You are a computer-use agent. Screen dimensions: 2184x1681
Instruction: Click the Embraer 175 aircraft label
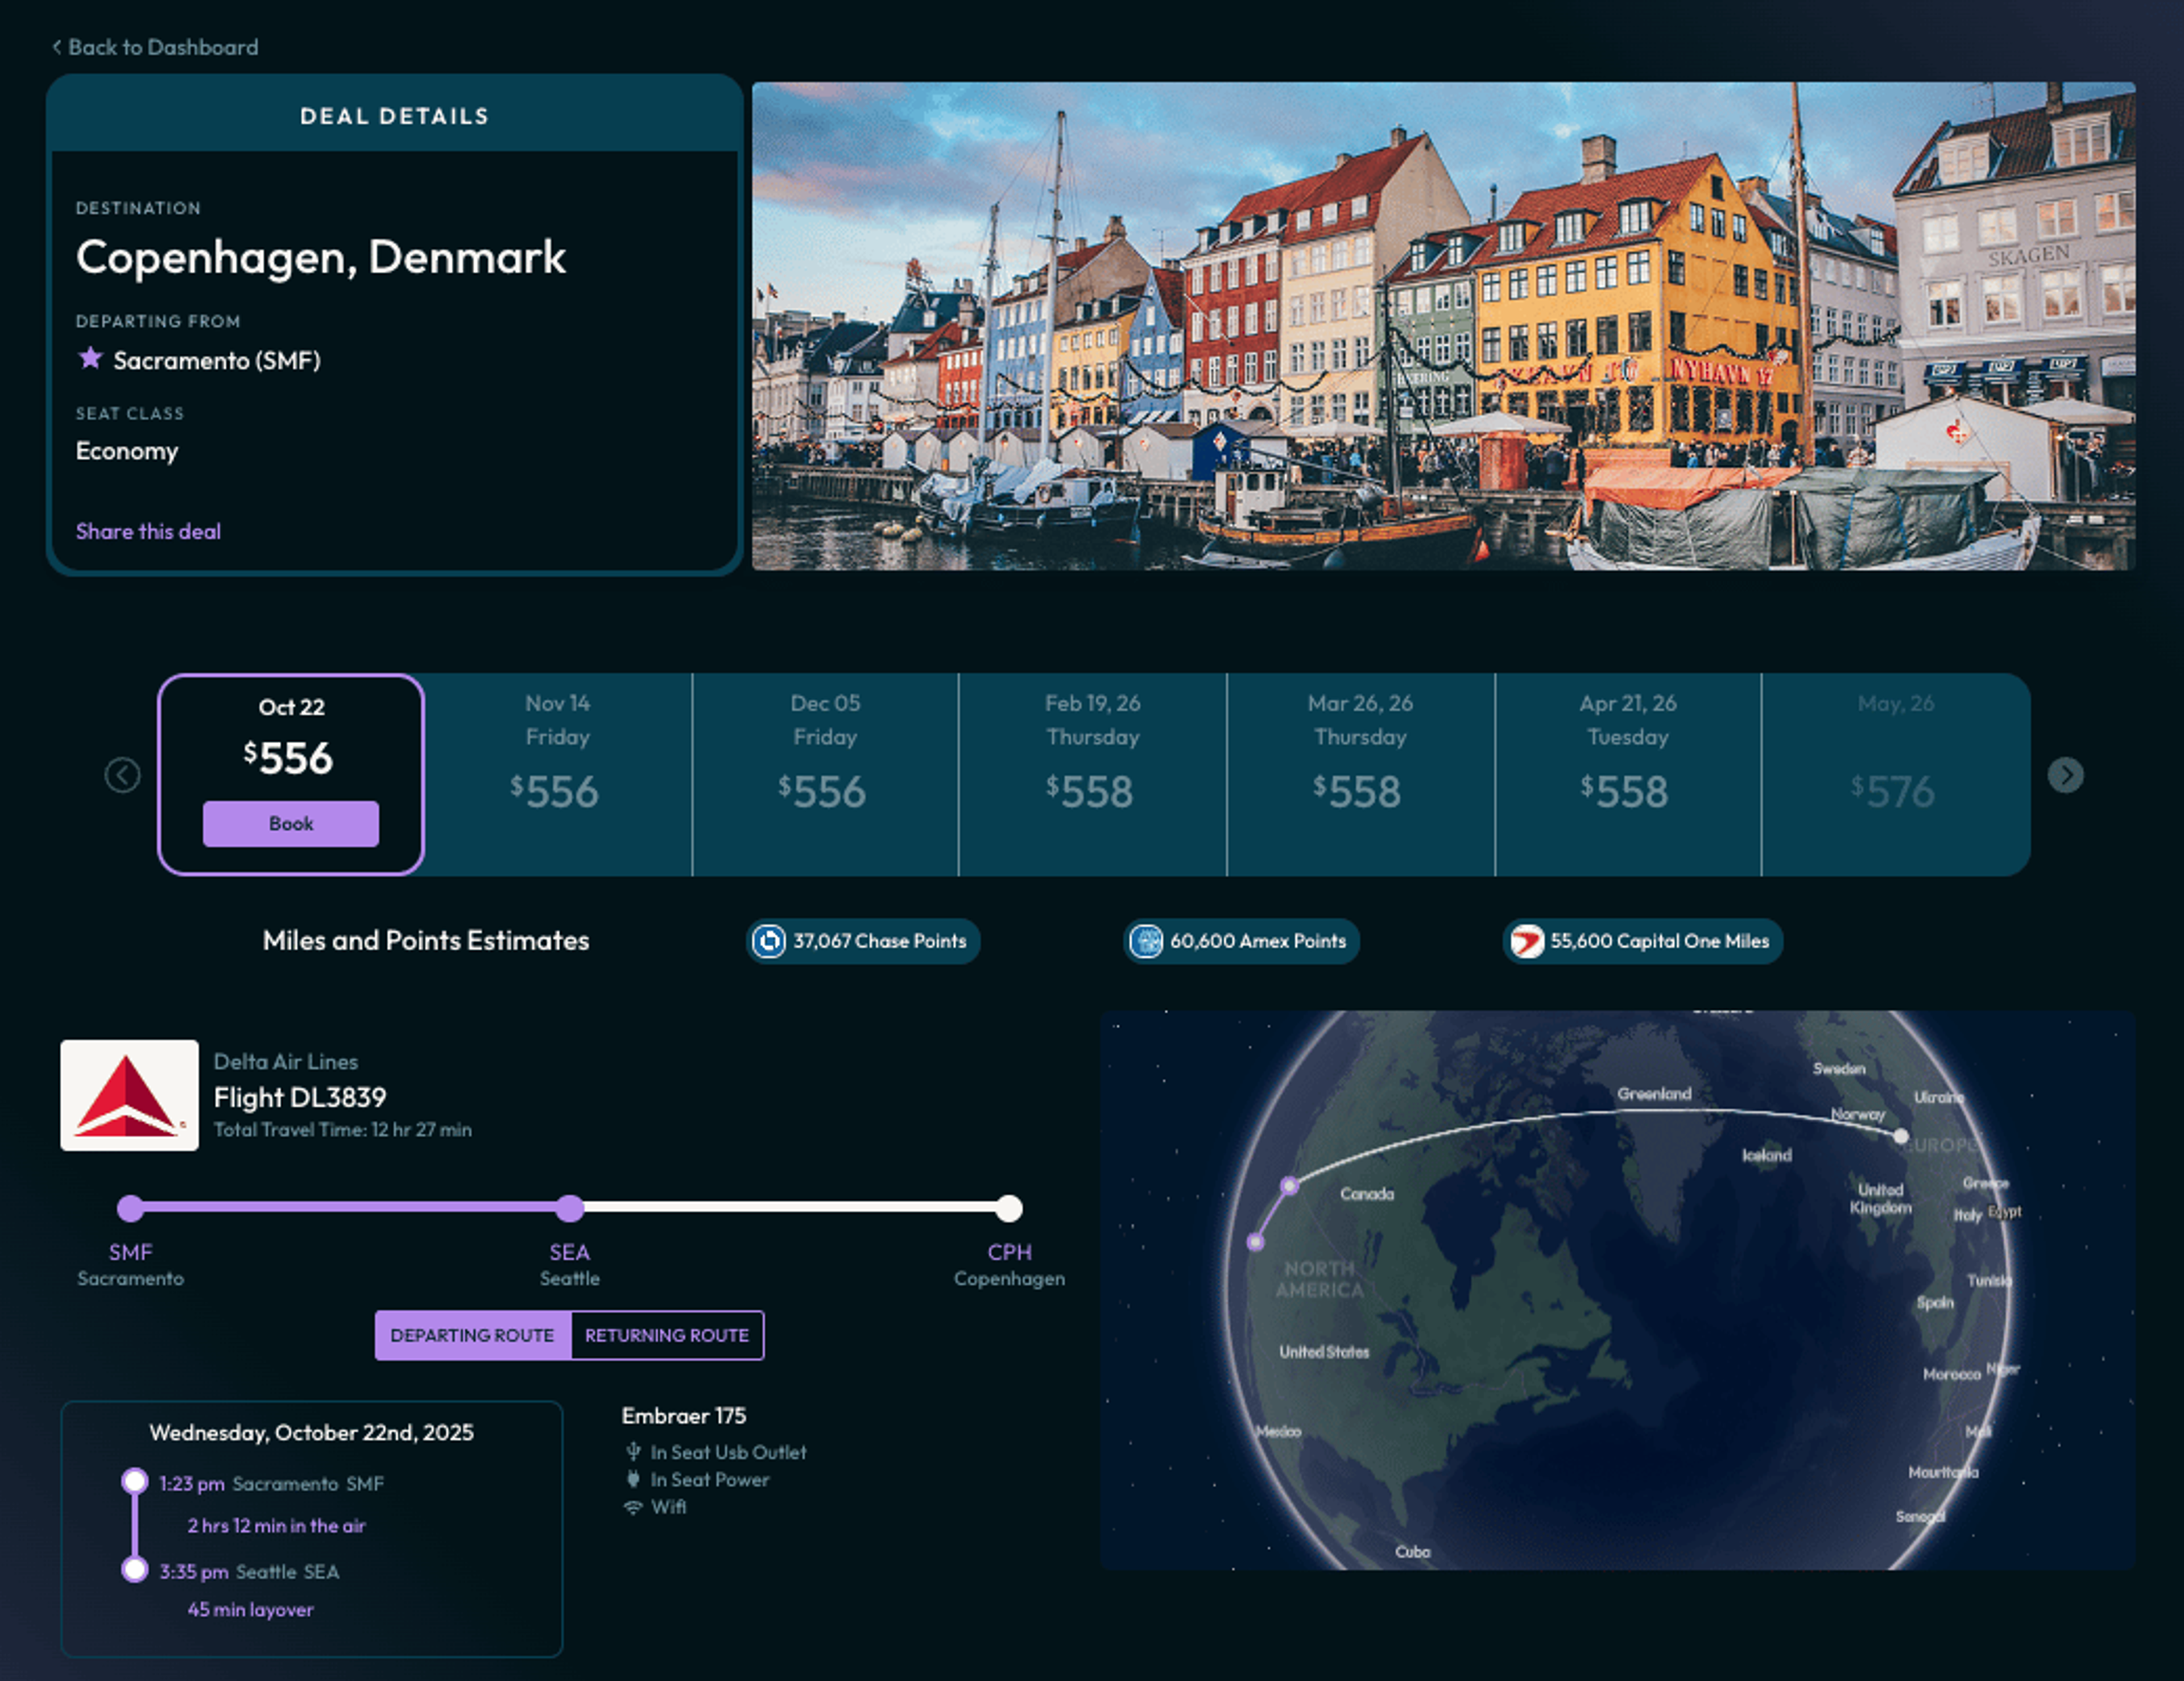pyautogui.click(x=684, y=1416)
